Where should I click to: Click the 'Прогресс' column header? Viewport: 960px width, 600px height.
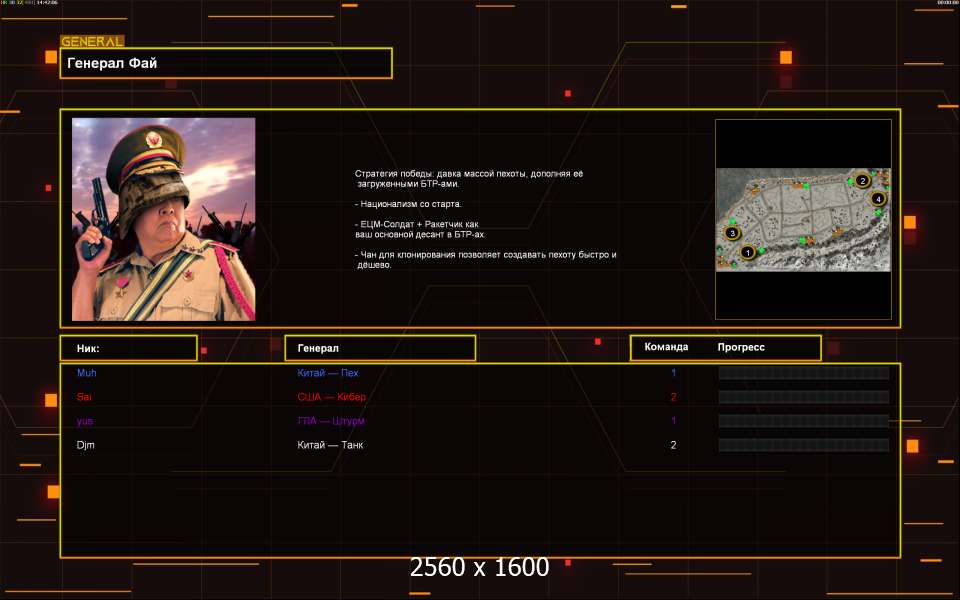[741, 347]
